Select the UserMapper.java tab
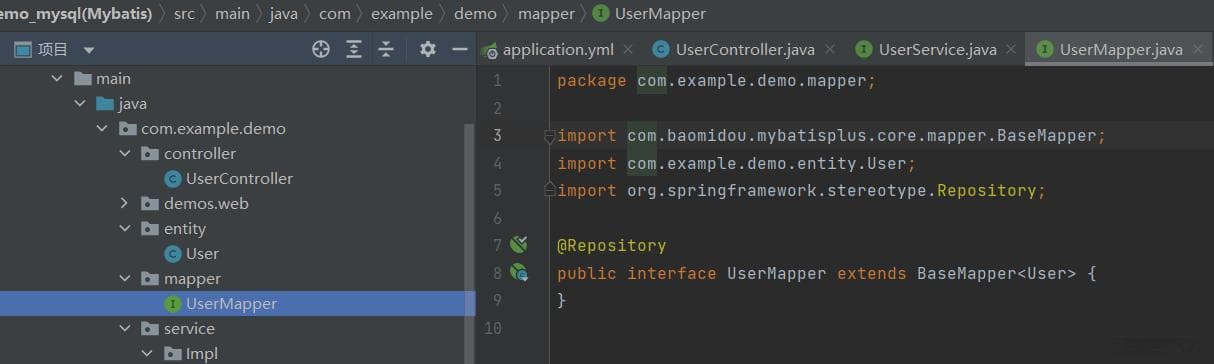Viewport: 1214px width, 364px height. tap(1121, 49)
